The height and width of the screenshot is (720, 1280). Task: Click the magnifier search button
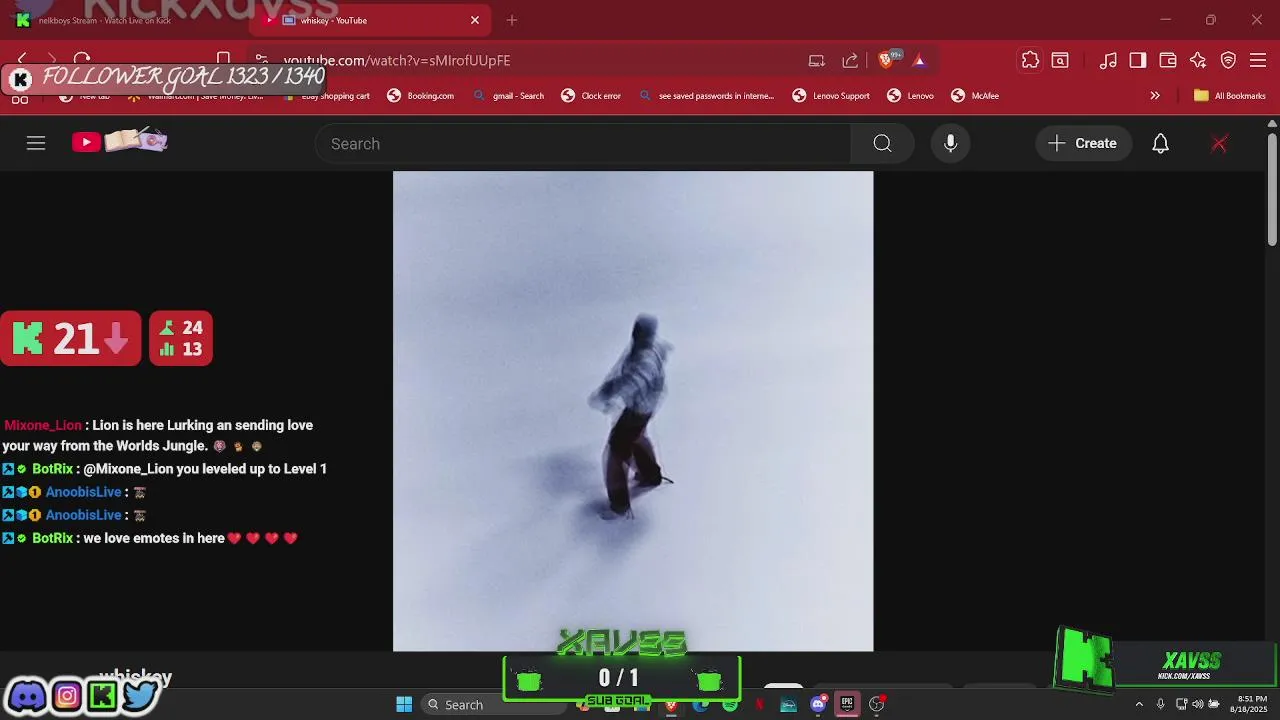pos(882,143)
